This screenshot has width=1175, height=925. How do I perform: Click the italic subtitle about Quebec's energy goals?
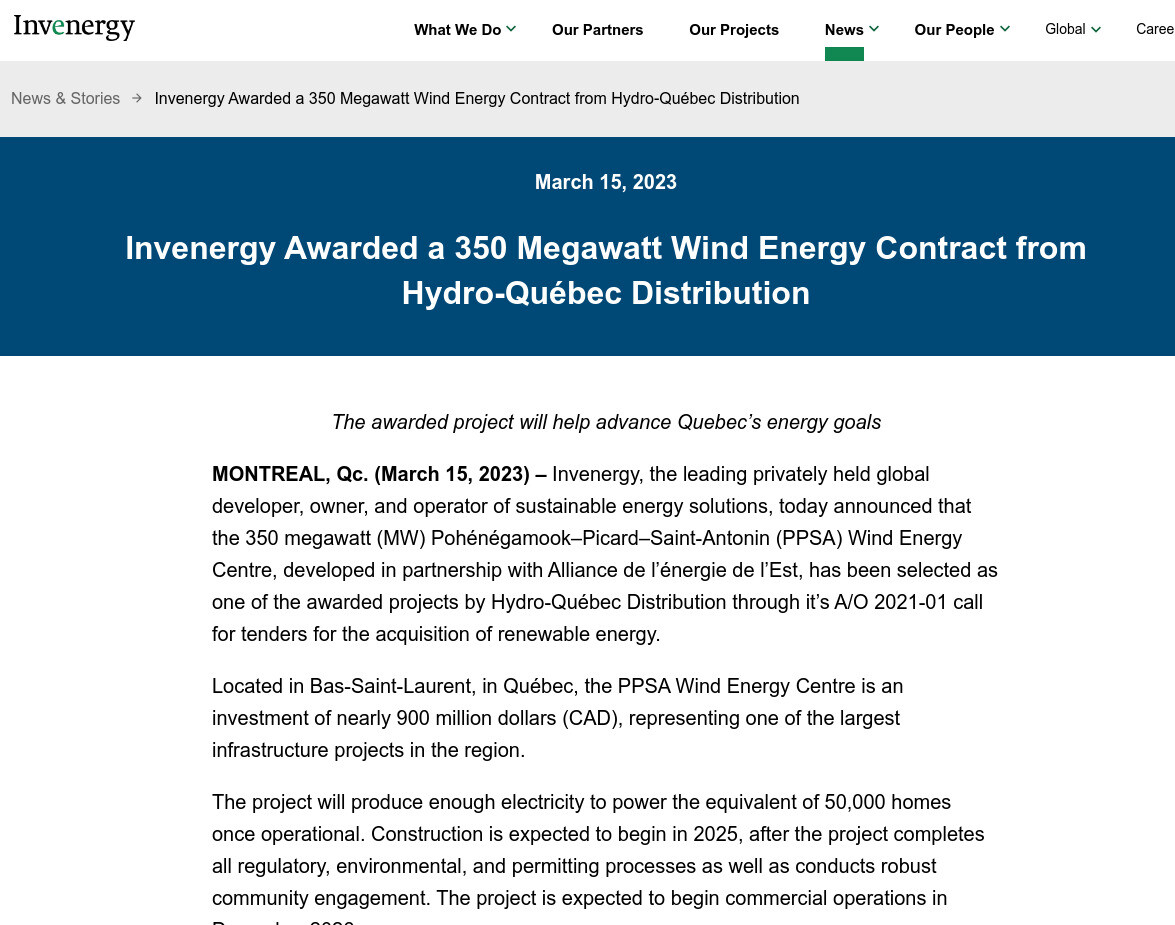(606, 422)
